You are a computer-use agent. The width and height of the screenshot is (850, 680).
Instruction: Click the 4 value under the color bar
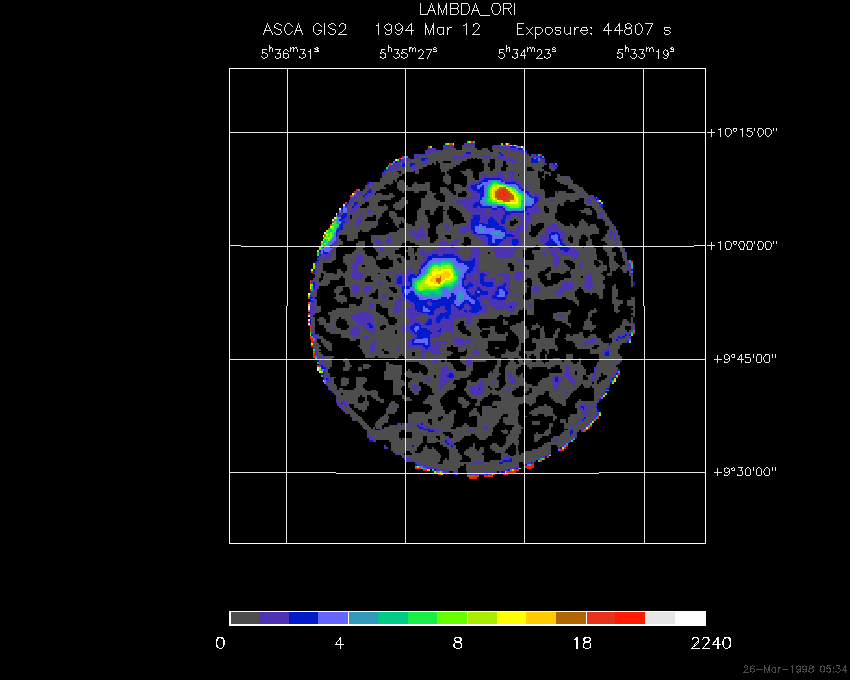339,644
